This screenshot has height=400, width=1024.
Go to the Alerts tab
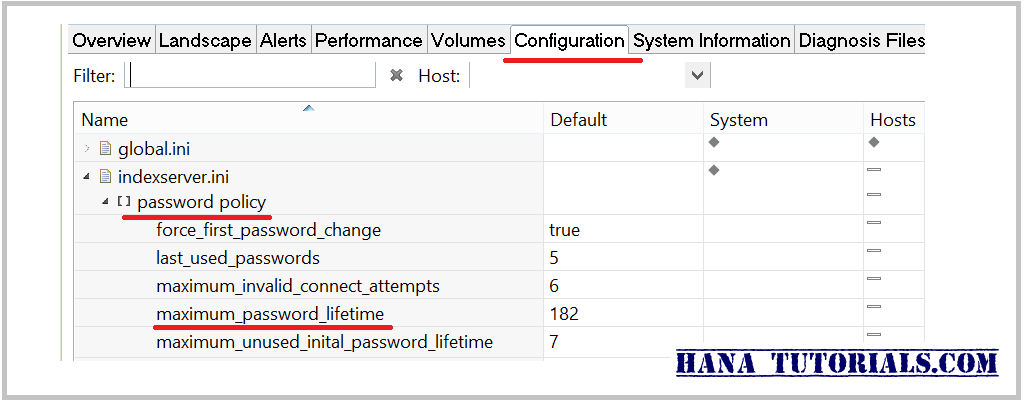click(283, 41)
